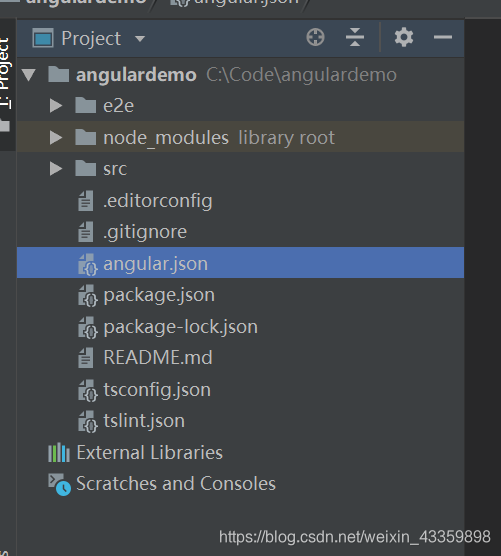This screenshot has width=501, height=556.
Task: Click the External Libraries bar-chart icon
Action: click(x=59, y=452)
